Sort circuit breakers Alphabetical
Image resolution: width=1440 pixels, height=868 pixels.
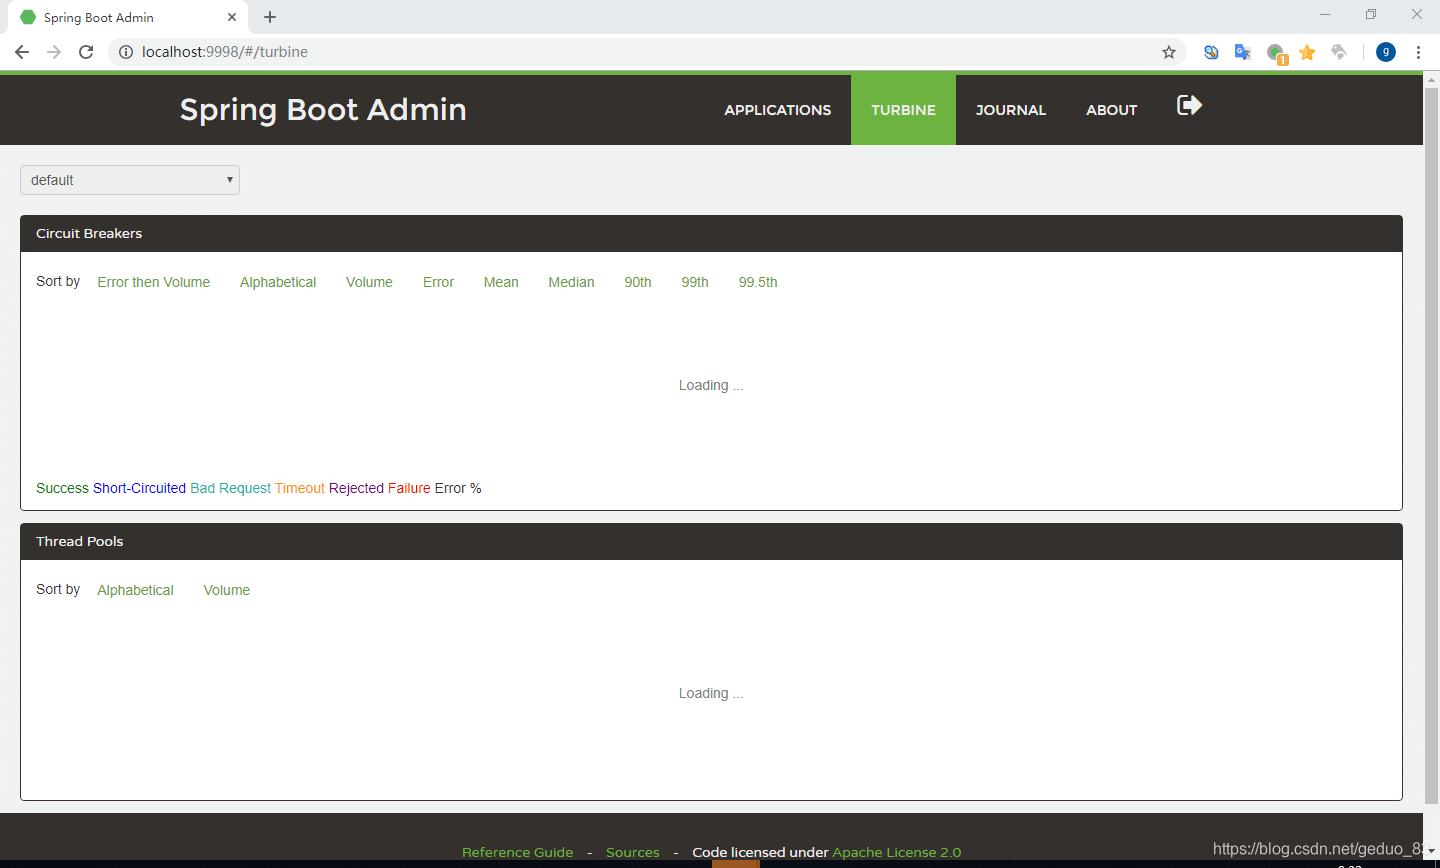click(x=278, y=282)
